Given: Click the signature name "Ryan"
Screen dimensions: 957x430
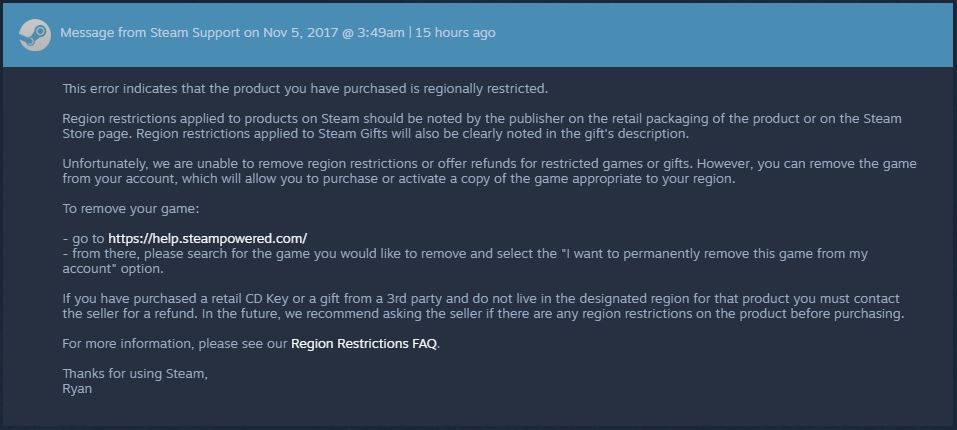Looking at the screenshot, I should pos(77,389).
